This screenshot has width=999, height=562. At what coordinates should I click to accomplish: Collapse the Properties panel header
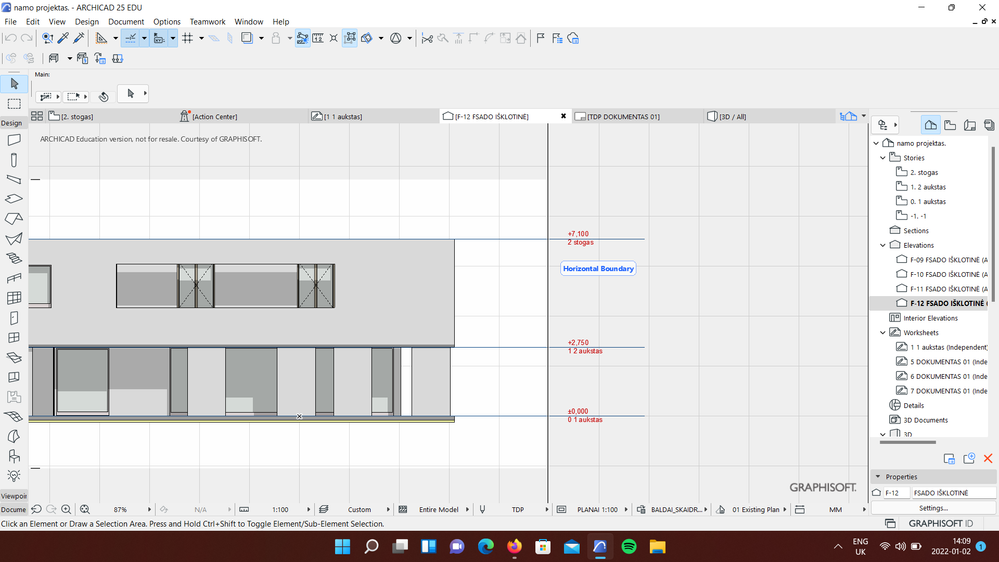(x=877, y=477)
